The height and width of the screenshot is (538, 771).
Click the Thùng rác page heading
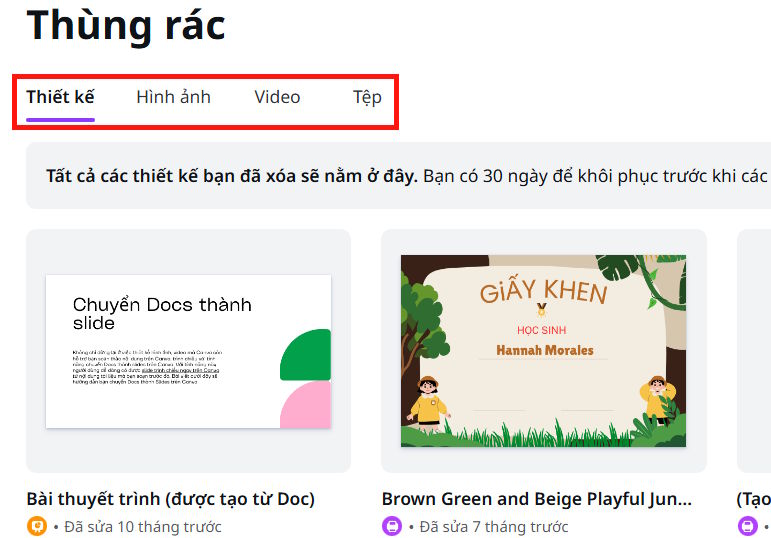coord(126,26)
